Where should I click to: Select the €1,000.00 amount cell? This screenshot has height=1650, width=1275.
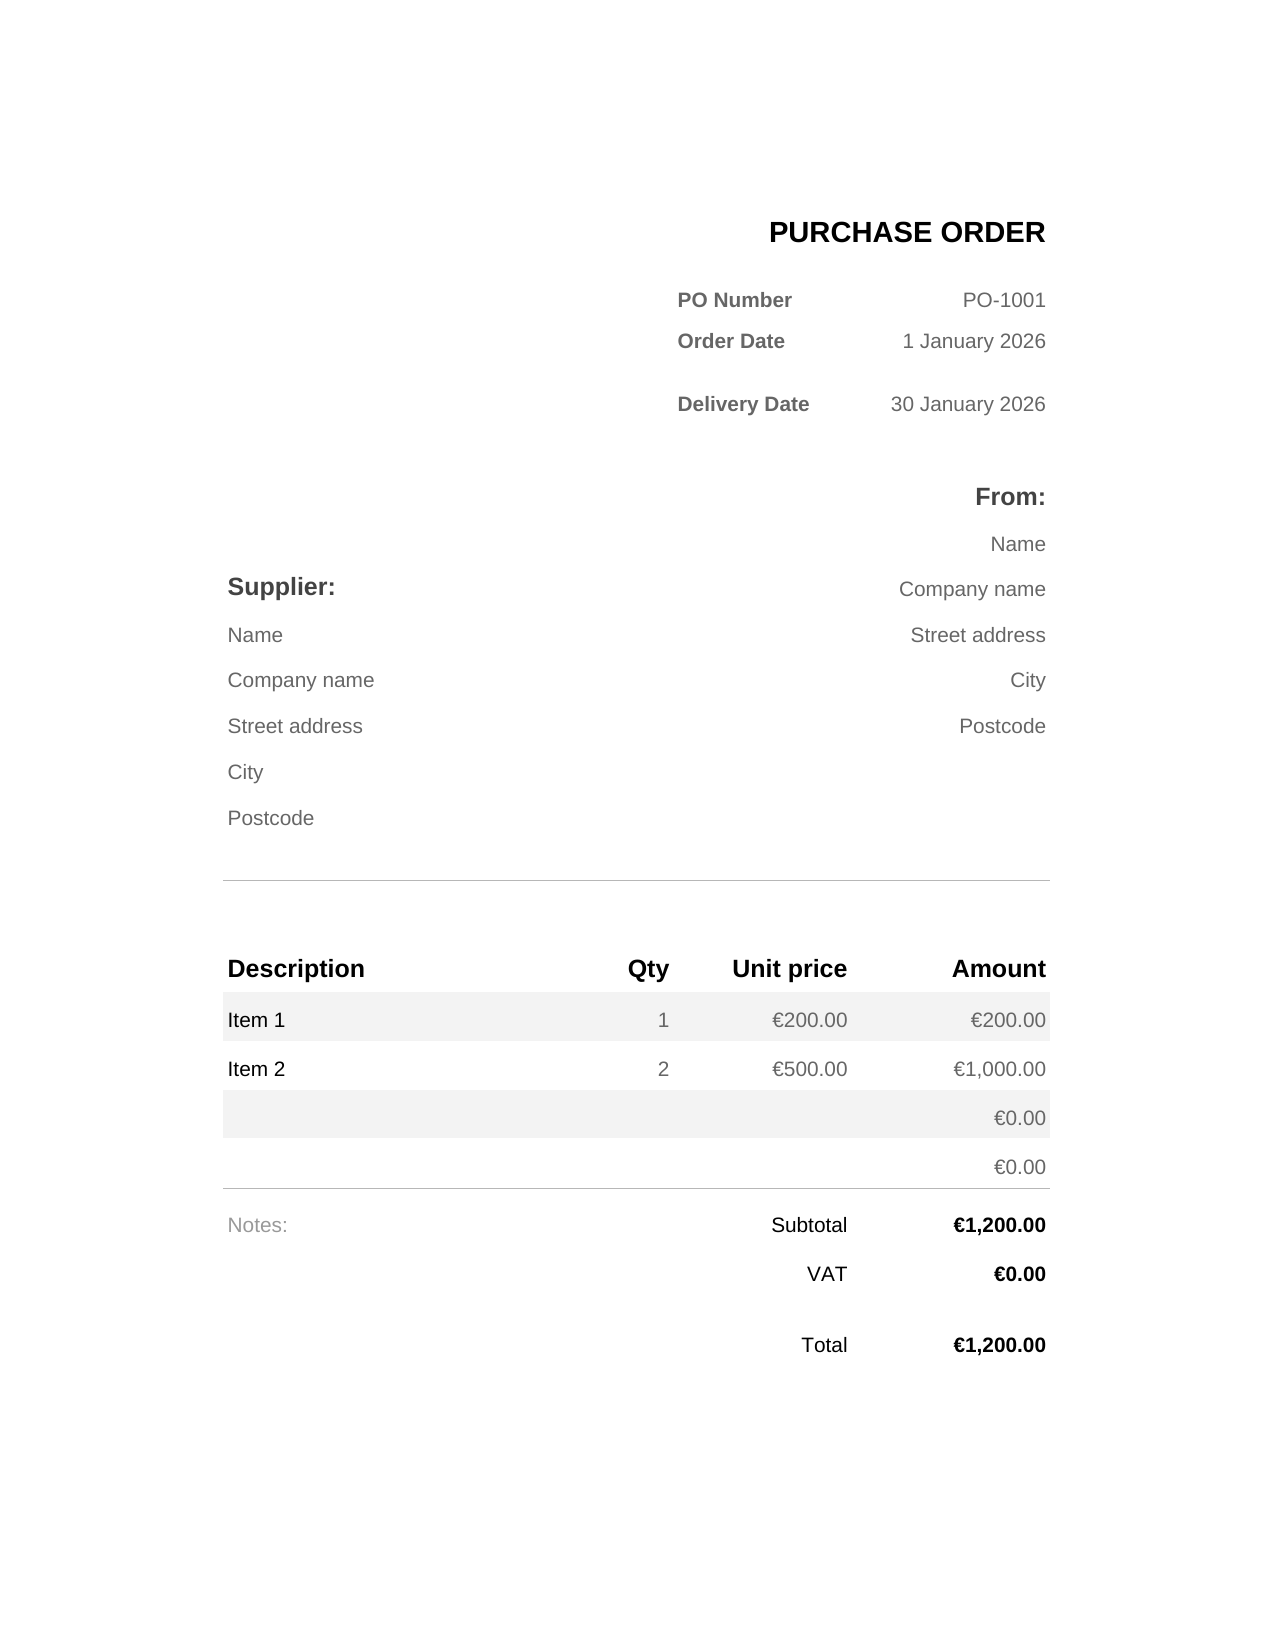click(x=999, y=1069)
